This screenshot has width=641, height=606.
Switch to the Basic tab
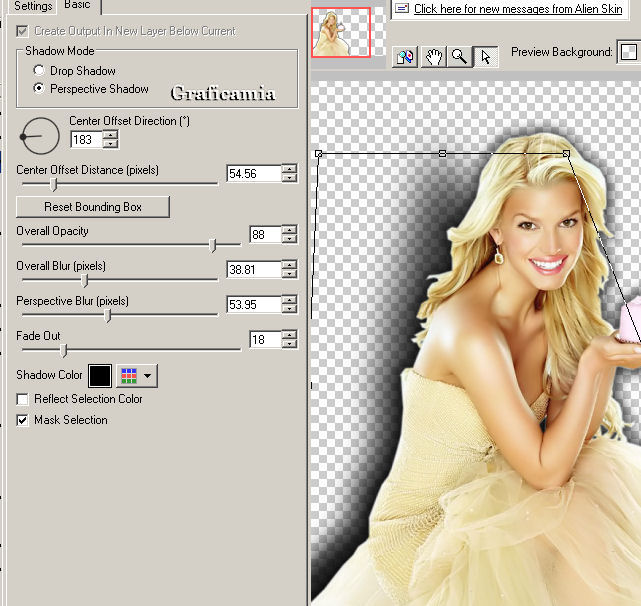(x=78, y=5)
